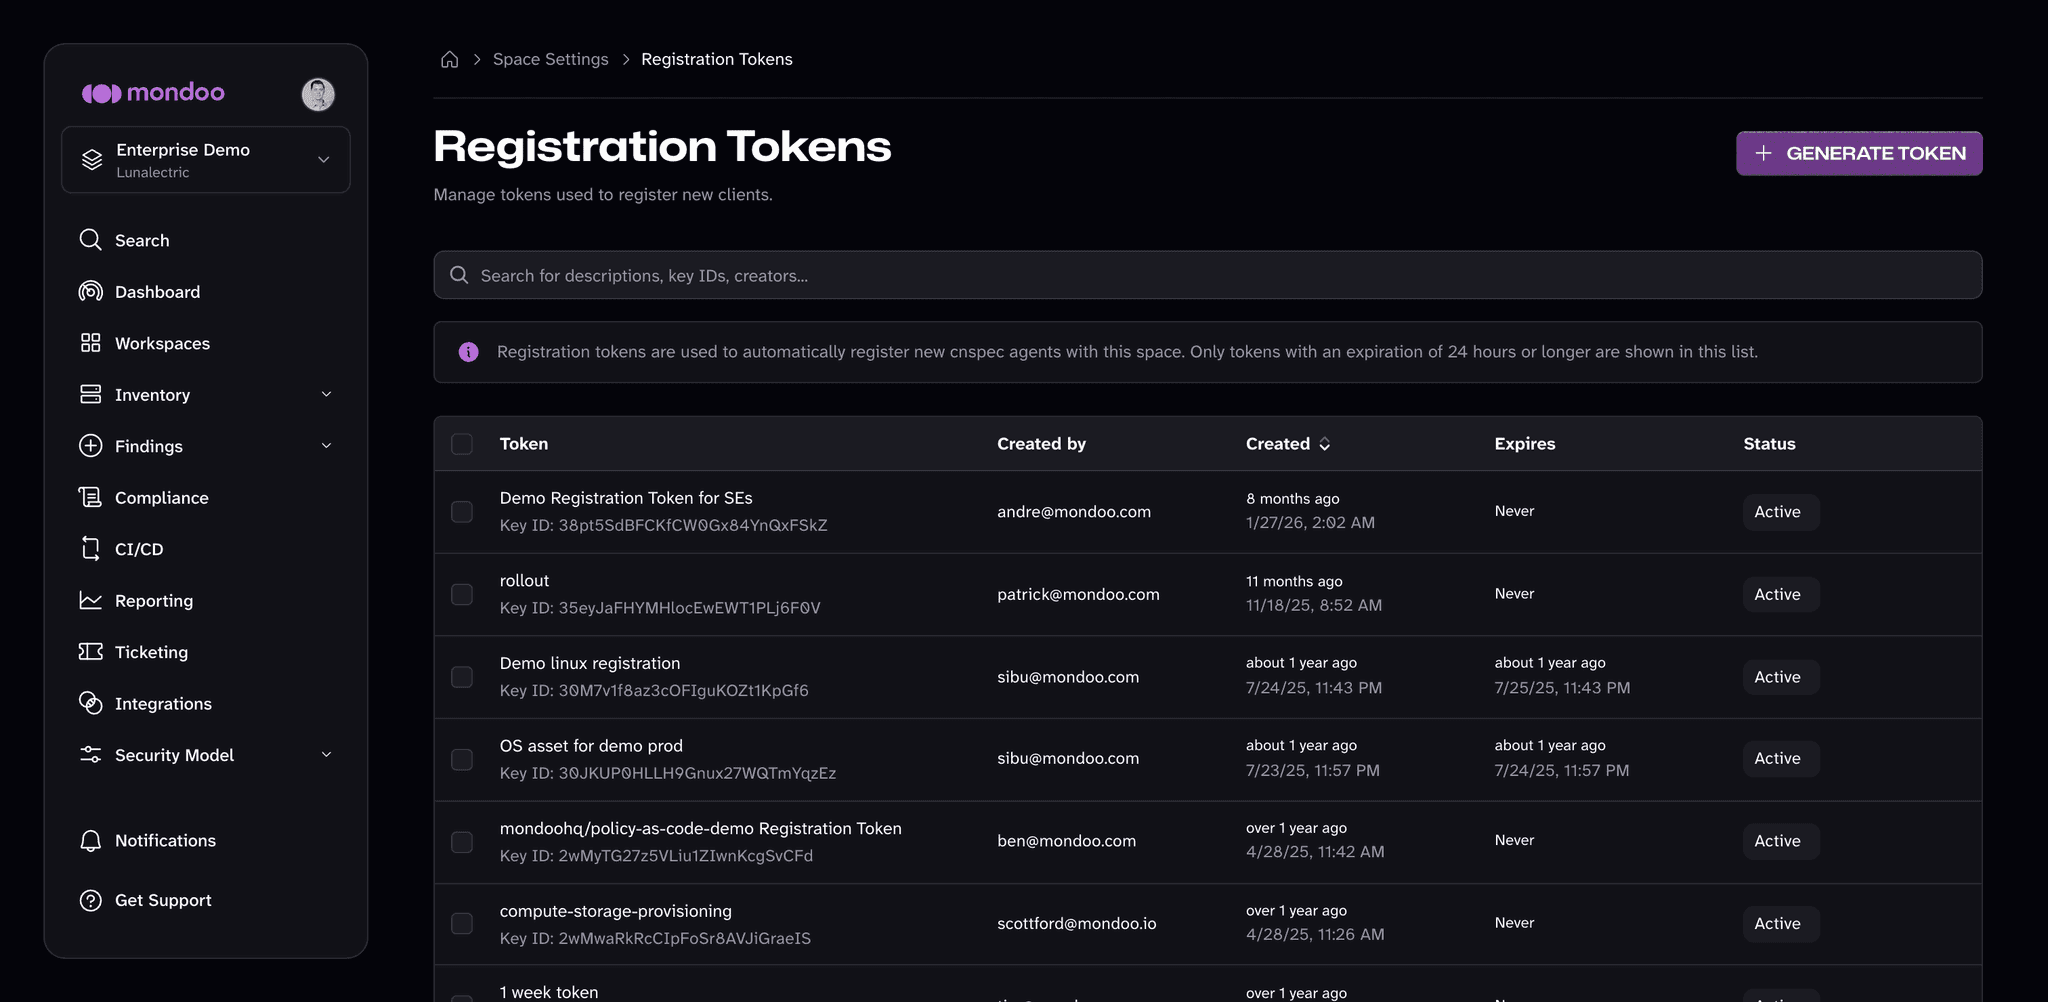Image resolution: width=2048 pixels, height=1002 pixels.
Task: Click the Ticketing ticket icon
Action: pos(90,652)
